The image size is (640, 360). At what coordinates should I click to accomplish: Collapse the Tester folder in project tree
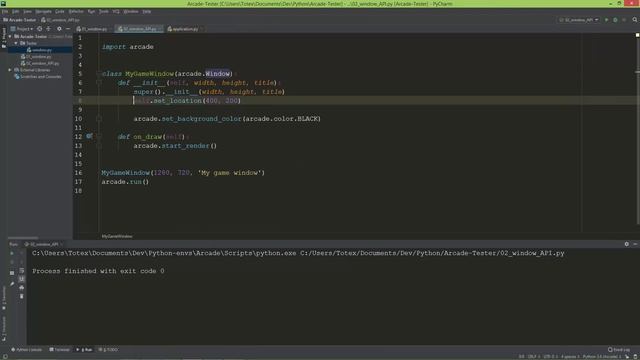16,43
